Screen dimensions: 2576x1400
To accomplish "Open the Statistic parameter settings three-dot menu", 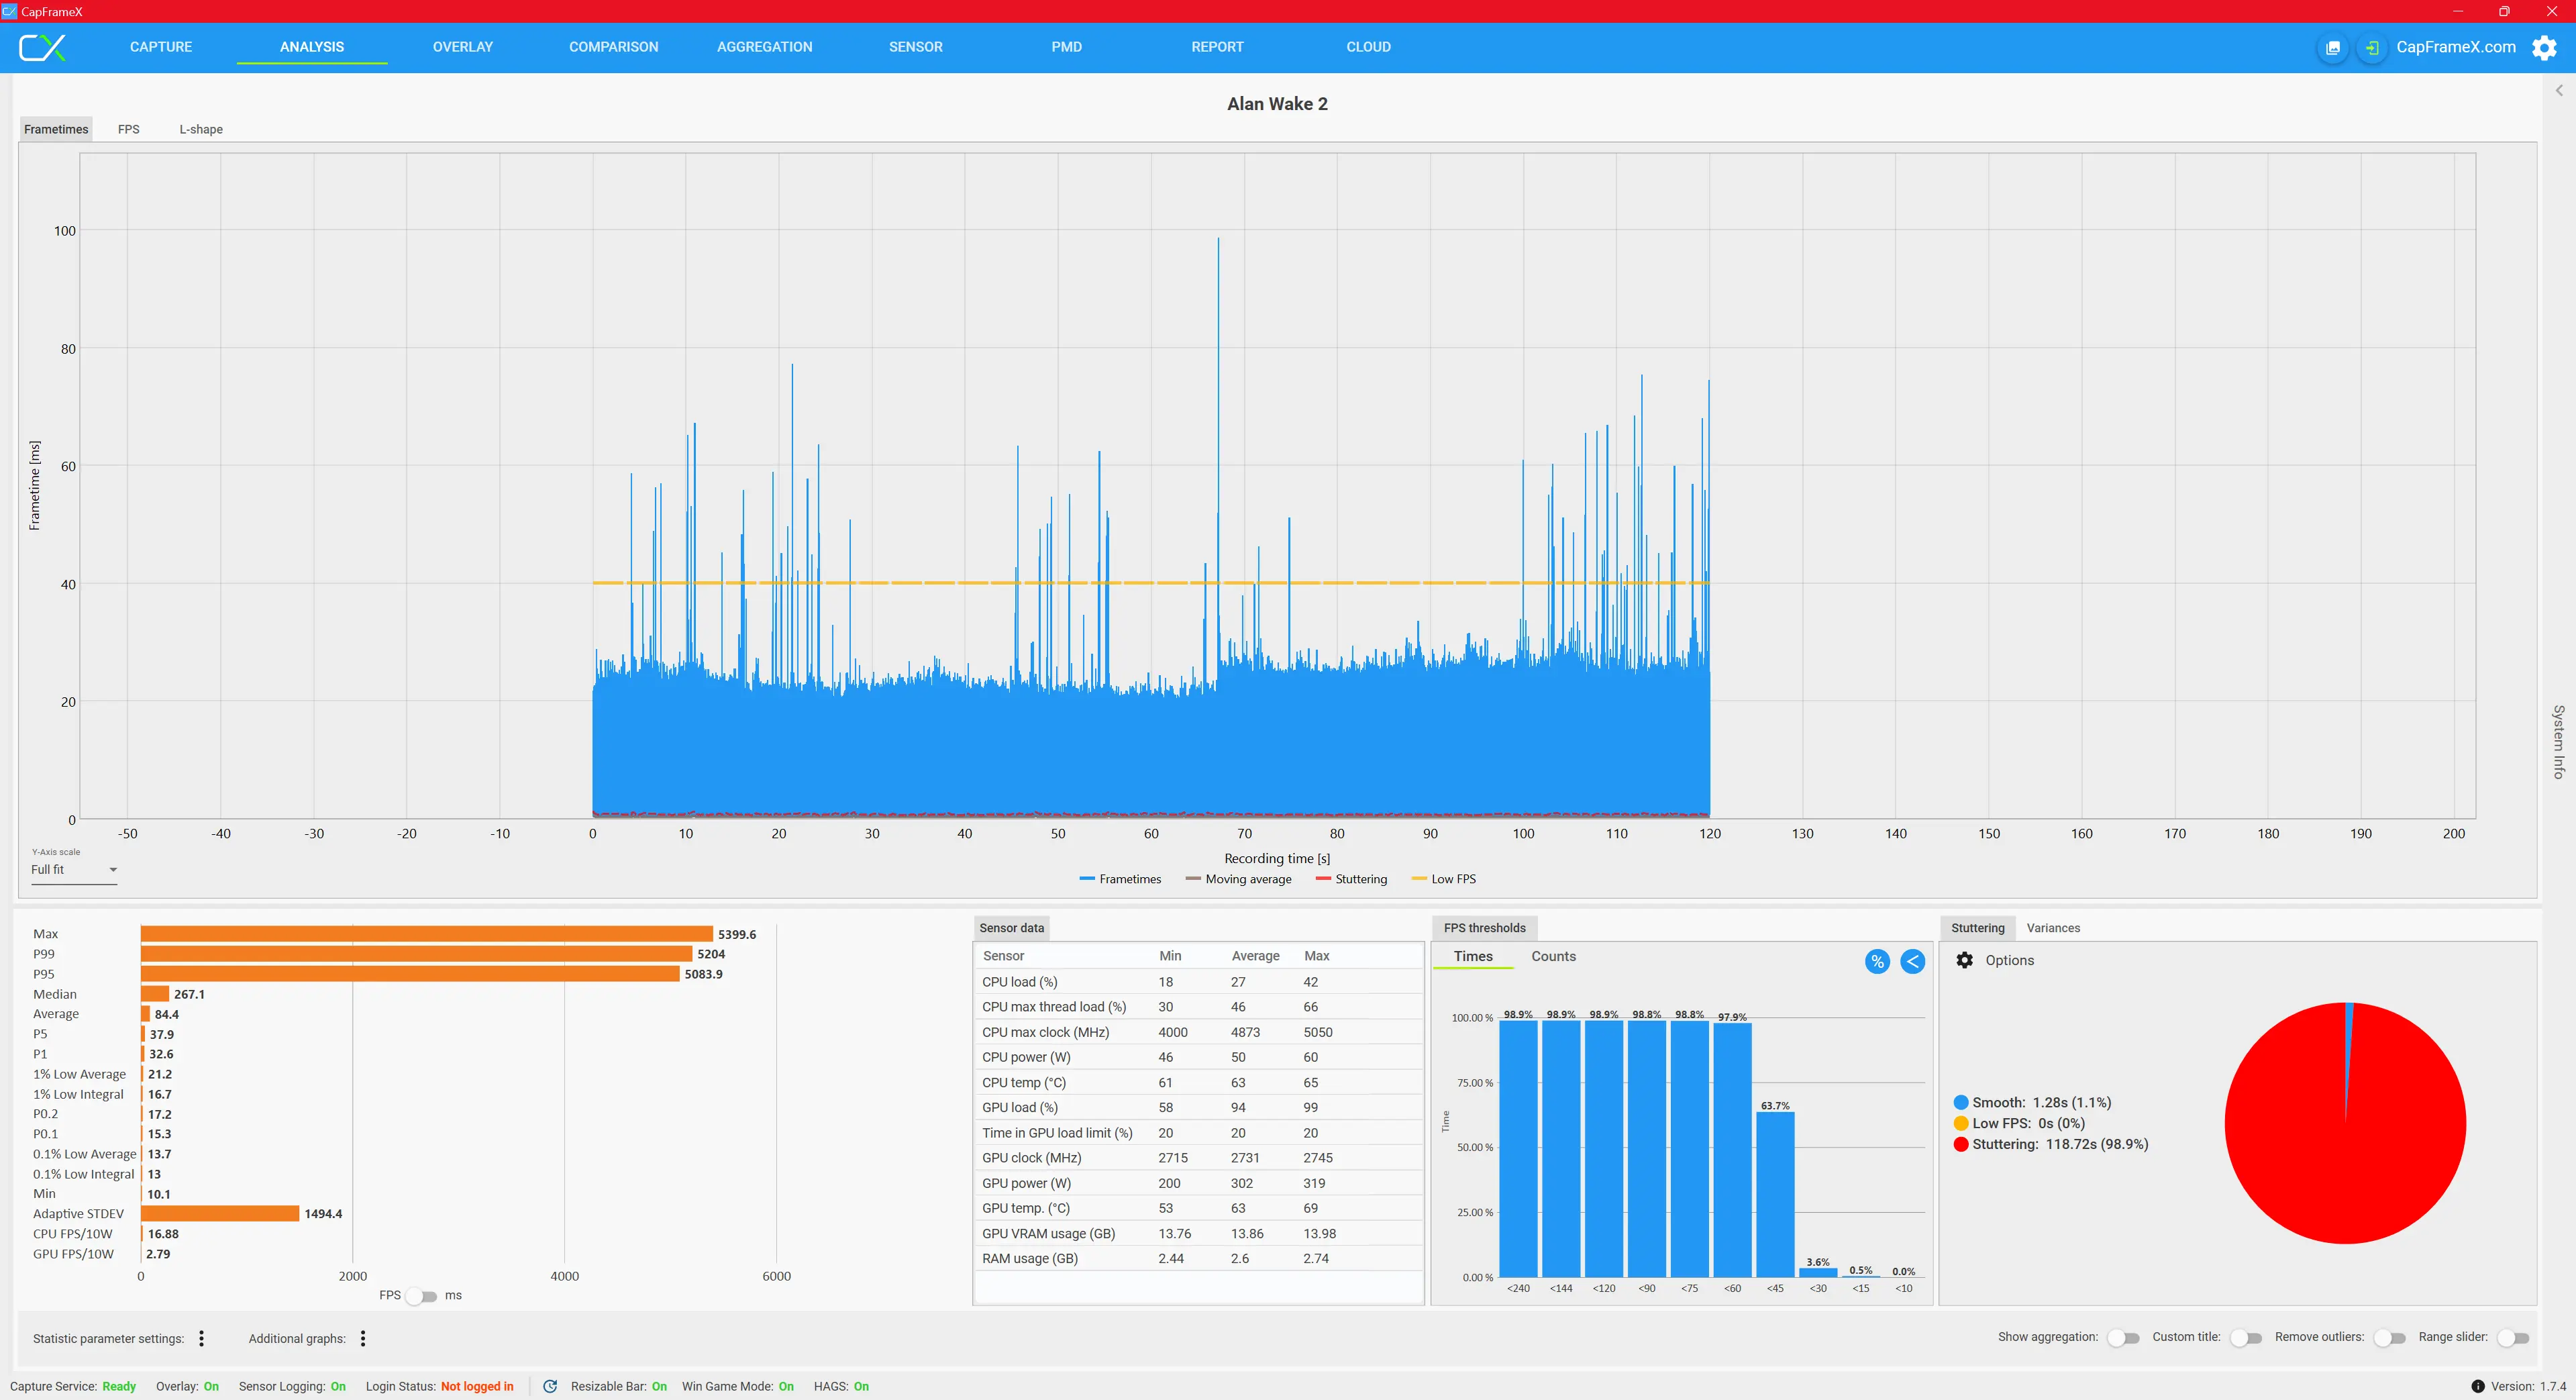I will click(x=202, y=1338).
